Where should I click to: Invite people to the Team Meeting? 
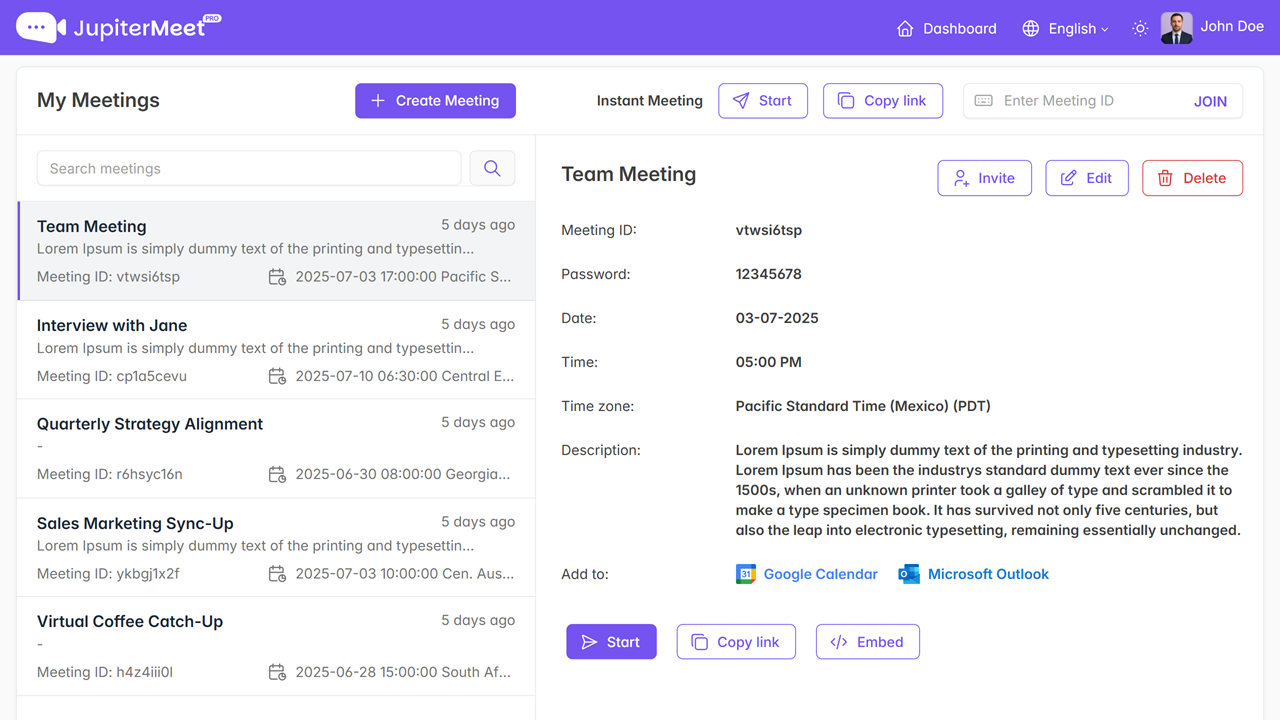984,178
